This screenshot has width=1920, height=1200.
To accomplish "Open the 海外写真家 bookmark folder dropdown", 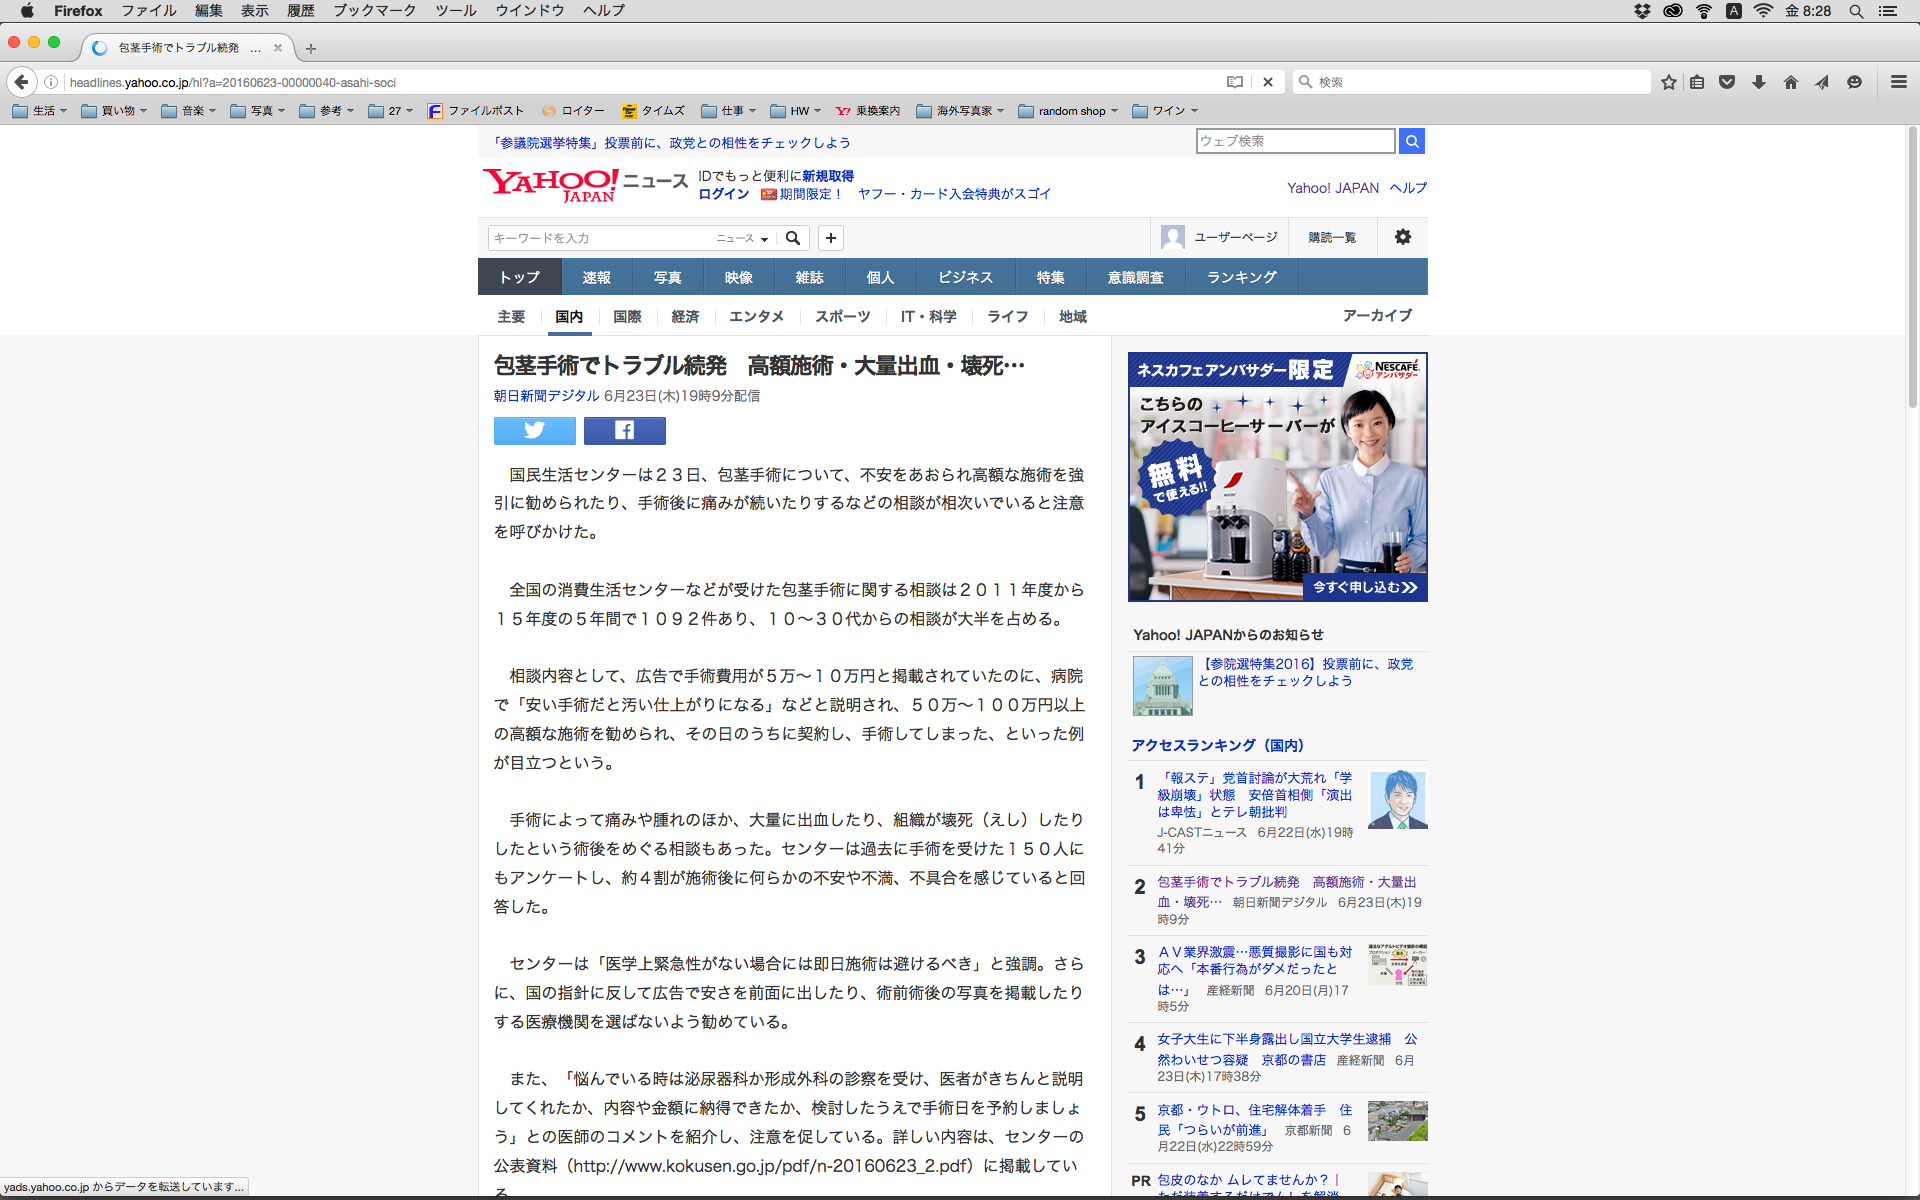I will tap(960, 111).
